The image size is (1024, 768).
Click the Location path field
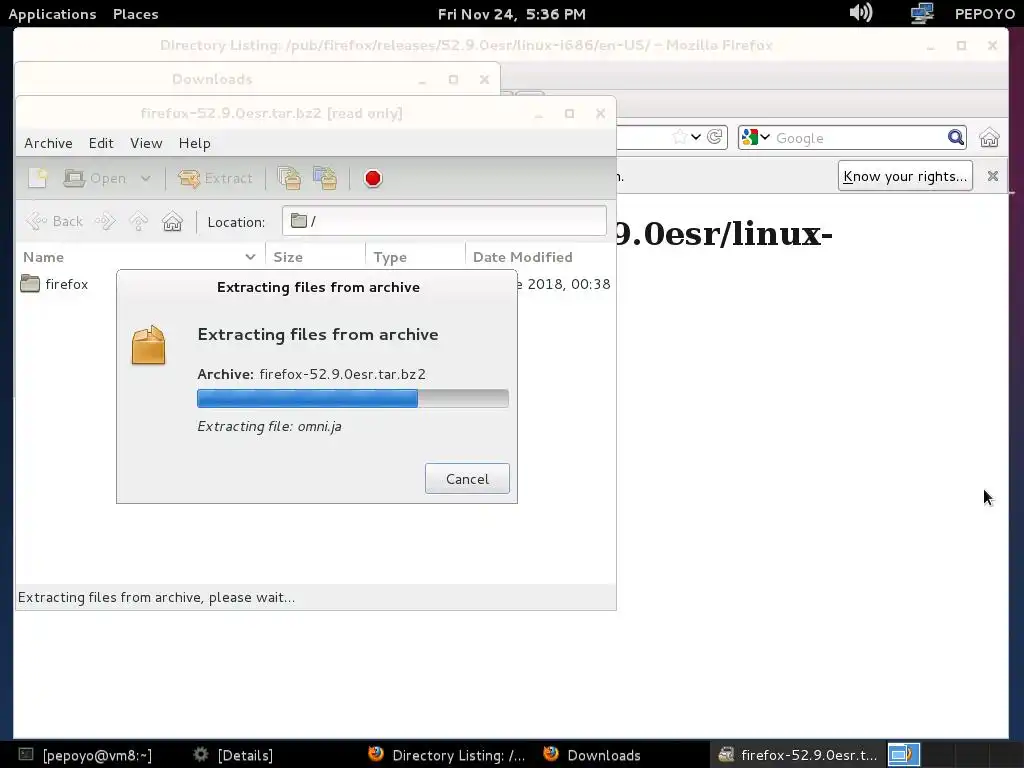coord(444,221)
